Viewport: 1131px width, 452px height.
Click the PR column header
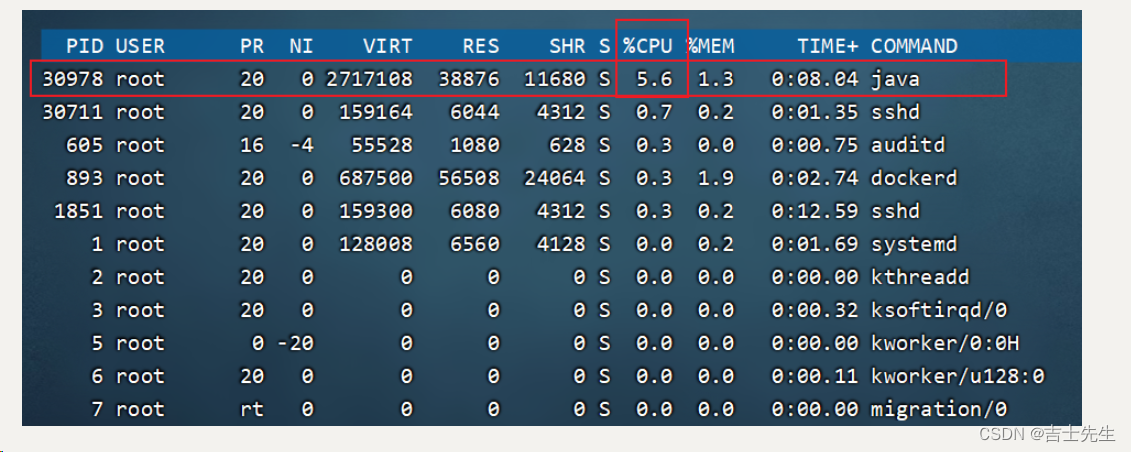tap(252, 47)
